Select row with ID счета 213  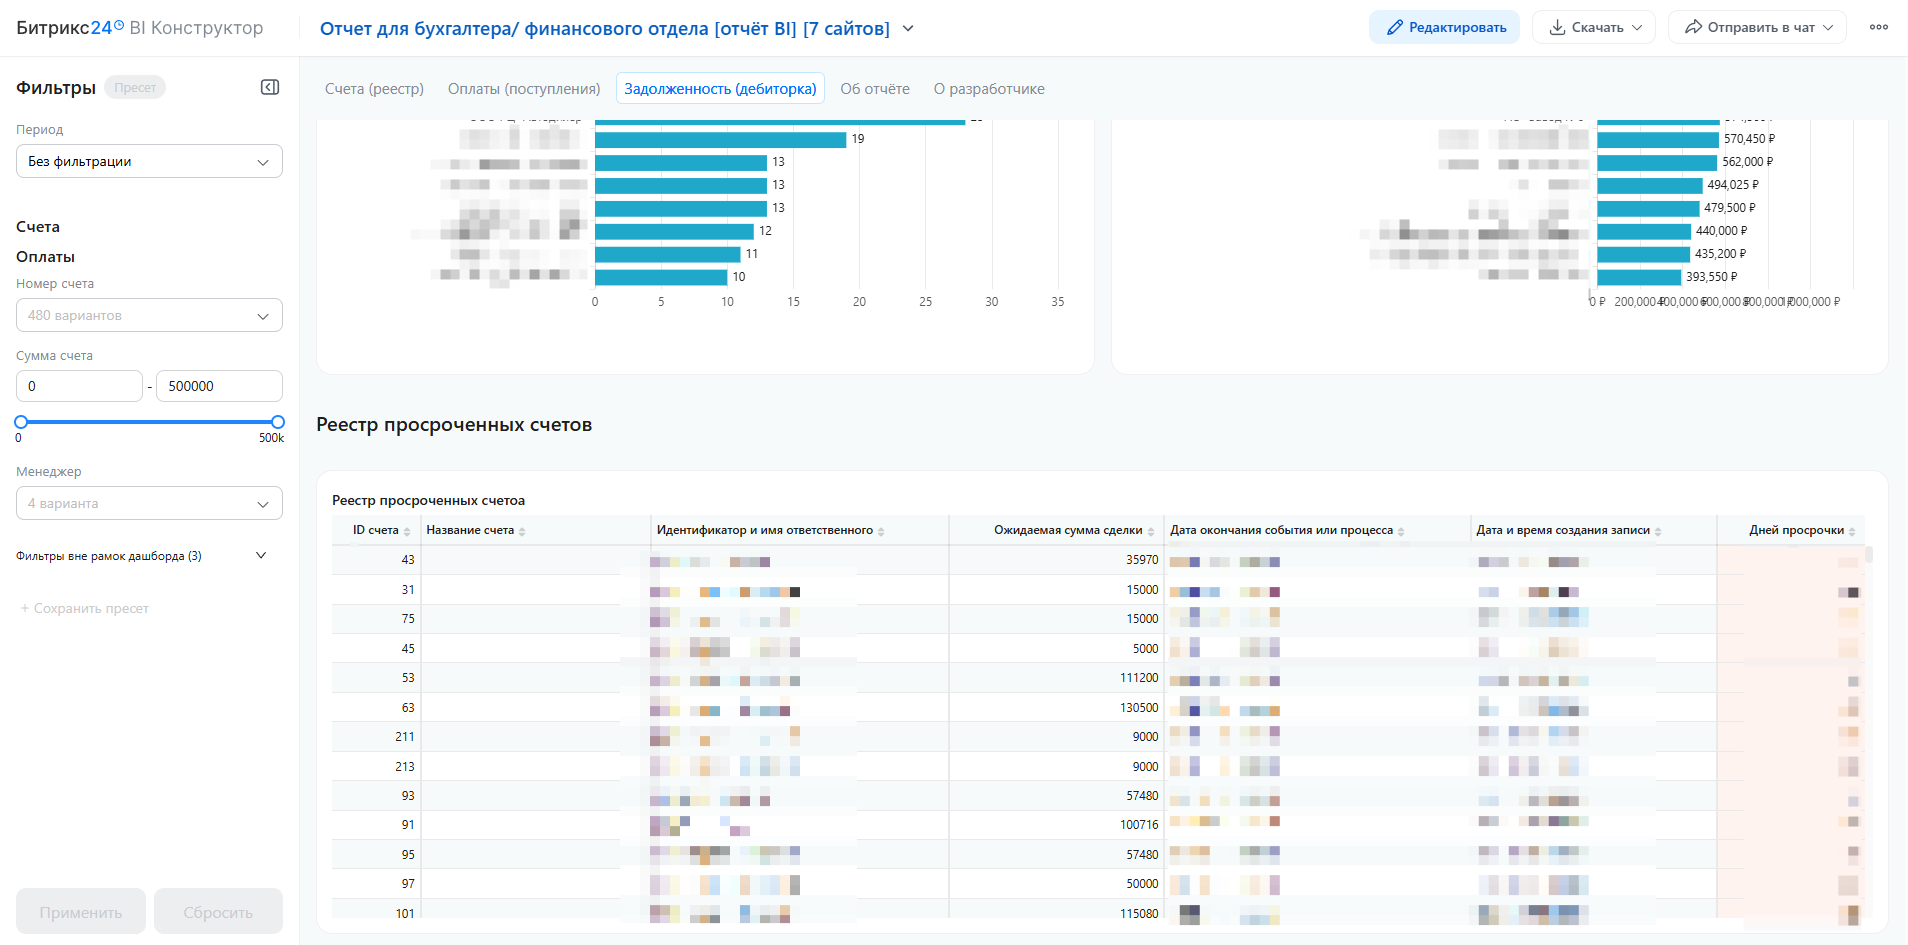point(1098,767)
